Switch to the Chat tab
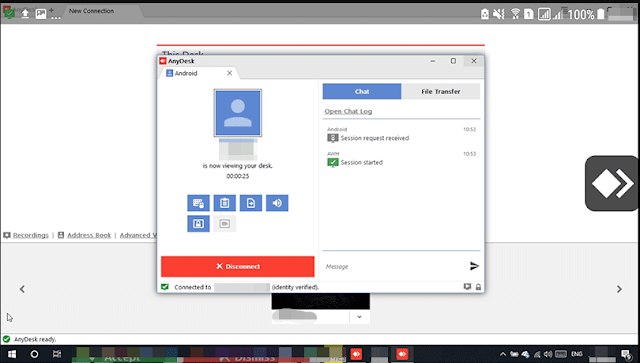The height and width of the screenshot is (363, 640). pyautogui.click(x=362, y=91)
